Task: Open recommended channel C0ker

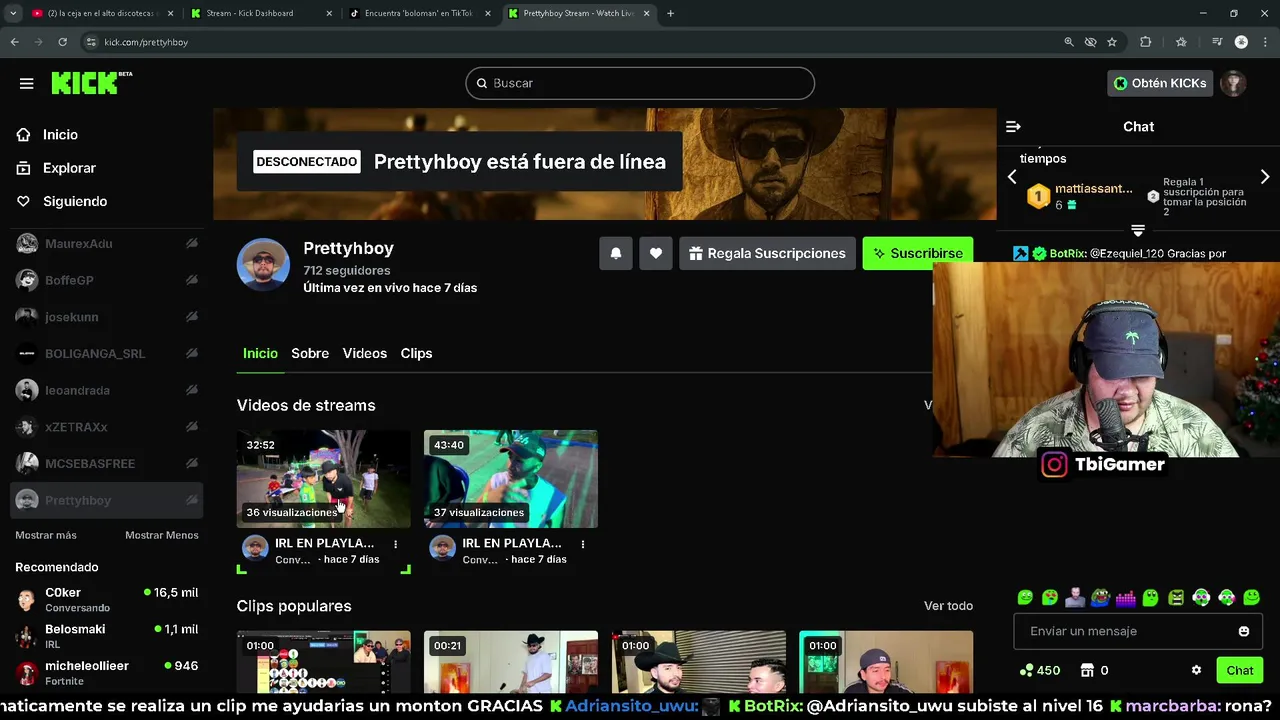Action: click(x=107, y=600)
